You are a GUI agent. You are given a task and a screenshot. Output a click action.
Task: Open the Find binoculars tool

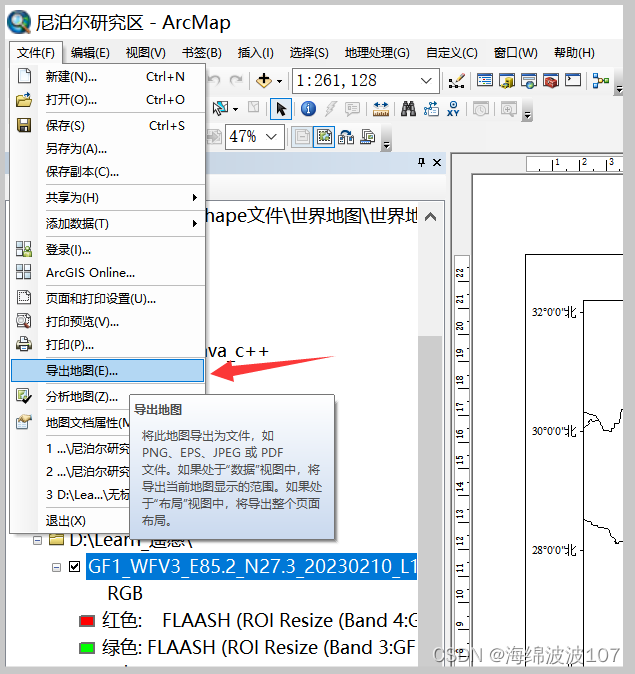click(x=408, y=109)
